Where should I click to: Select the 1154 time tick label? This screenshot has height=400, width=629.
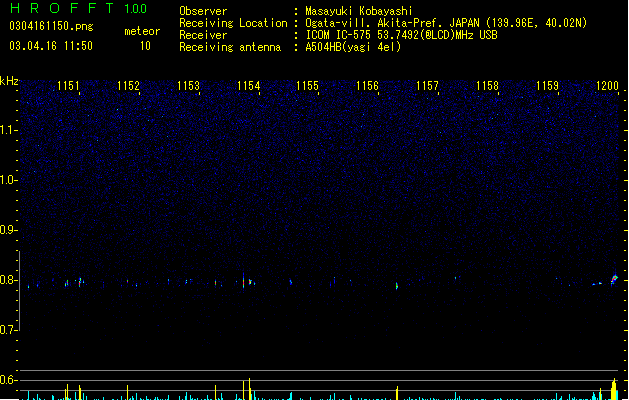click(x=248, y=85)
